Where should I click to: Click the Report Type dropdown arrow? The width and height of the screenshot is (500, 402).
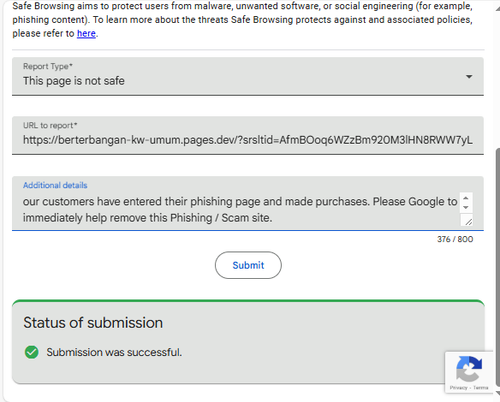click(x=469, y=77)
